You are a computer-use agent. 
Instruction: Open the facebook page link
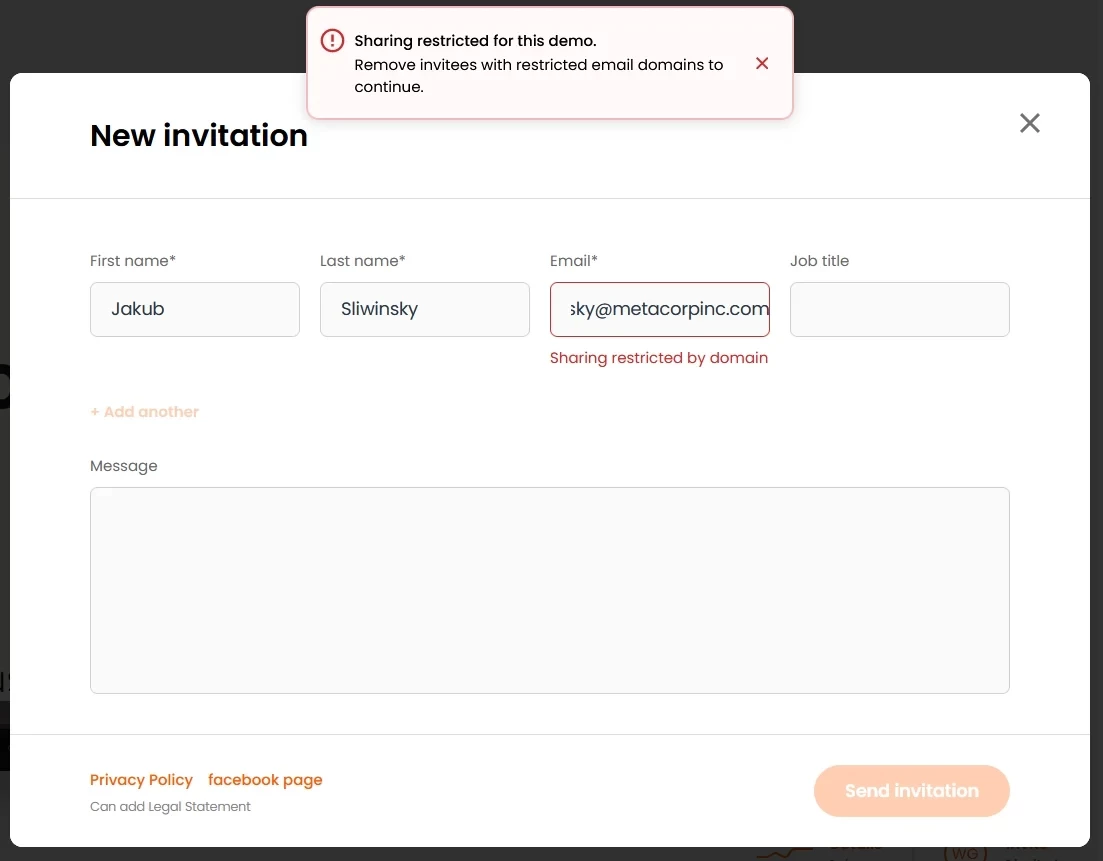[x=265, y=779]
